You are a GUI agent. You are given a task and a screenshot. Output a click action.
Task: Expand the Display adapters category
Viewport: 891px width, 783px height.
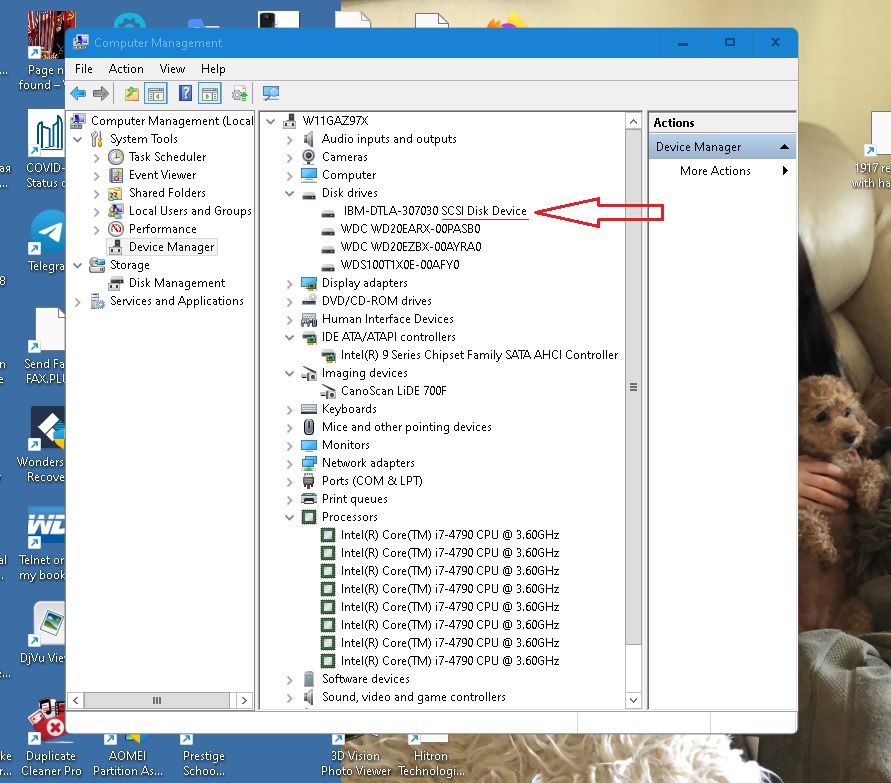tap(289, 283)
